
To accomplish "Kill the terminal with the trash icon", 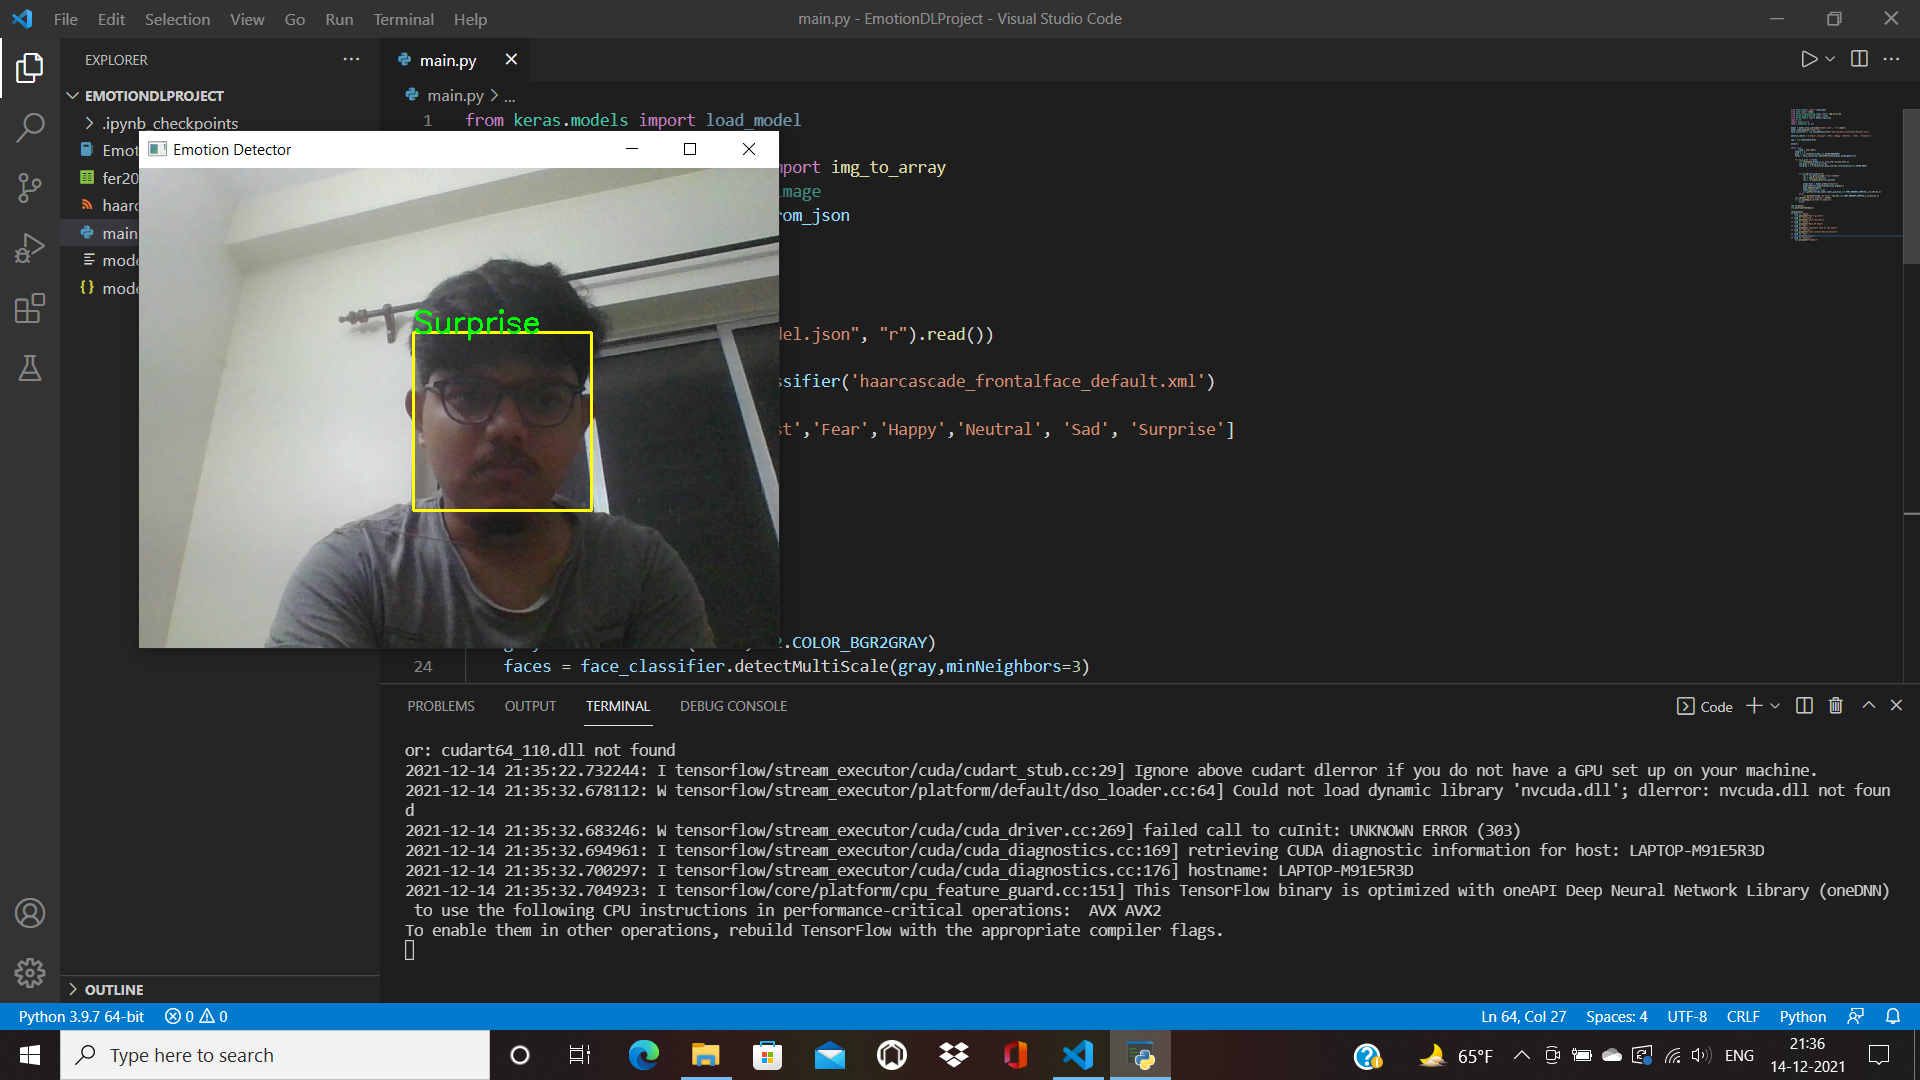I will click(x=1835, y=705).
